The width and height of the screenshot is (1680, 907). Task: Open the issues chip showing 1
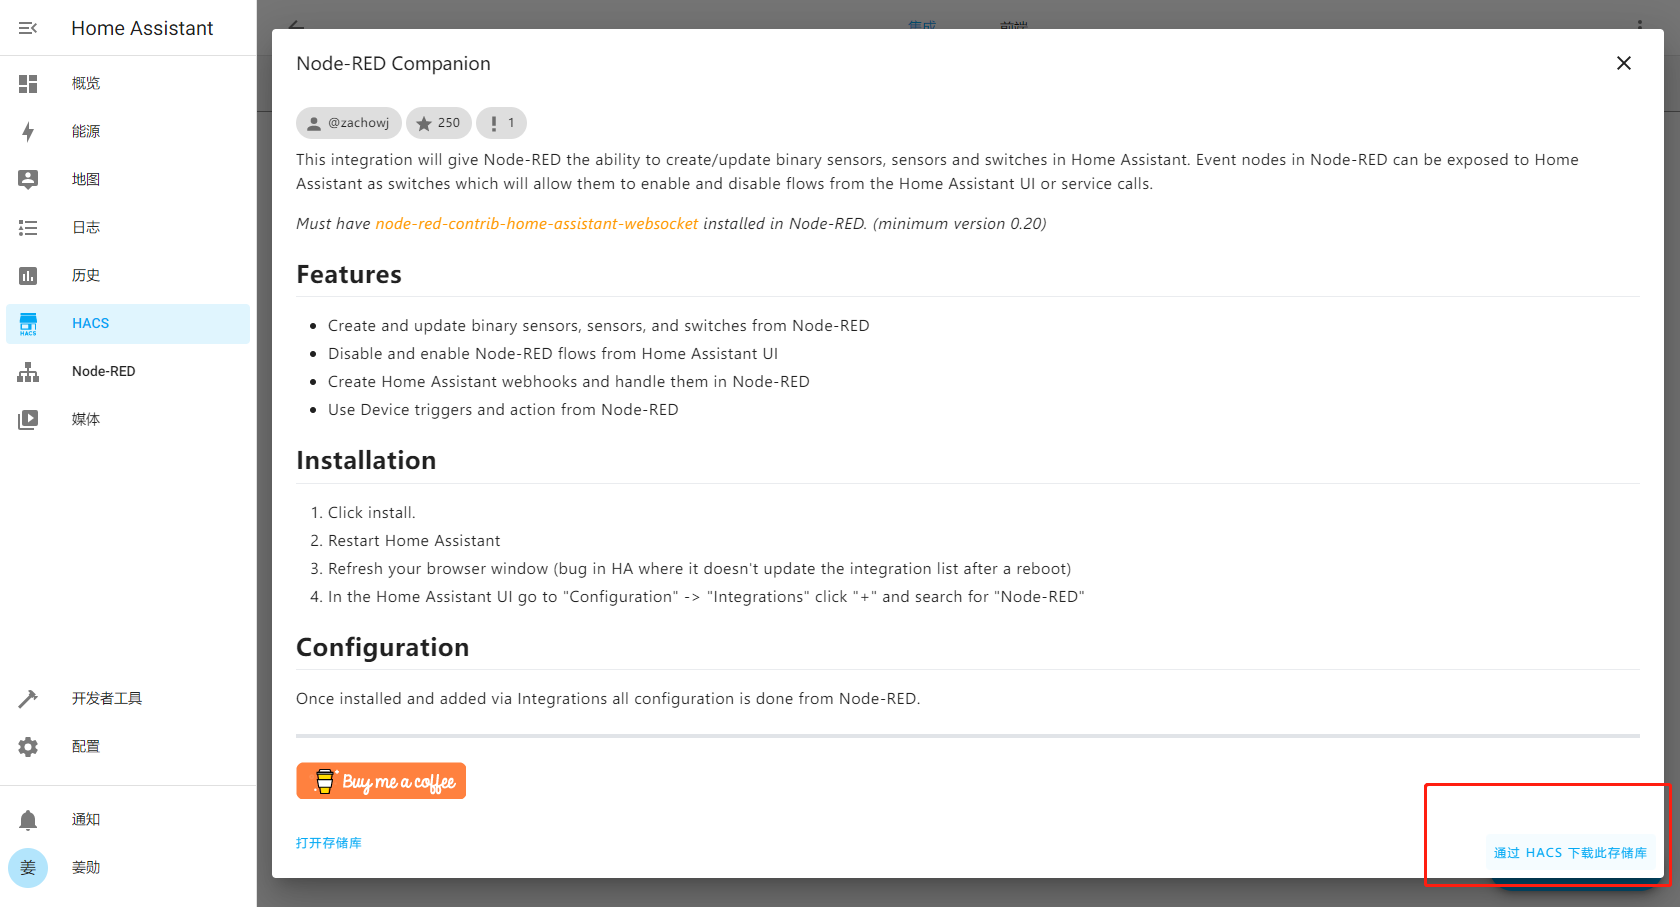pyautogui.click(x=501, y=123)
